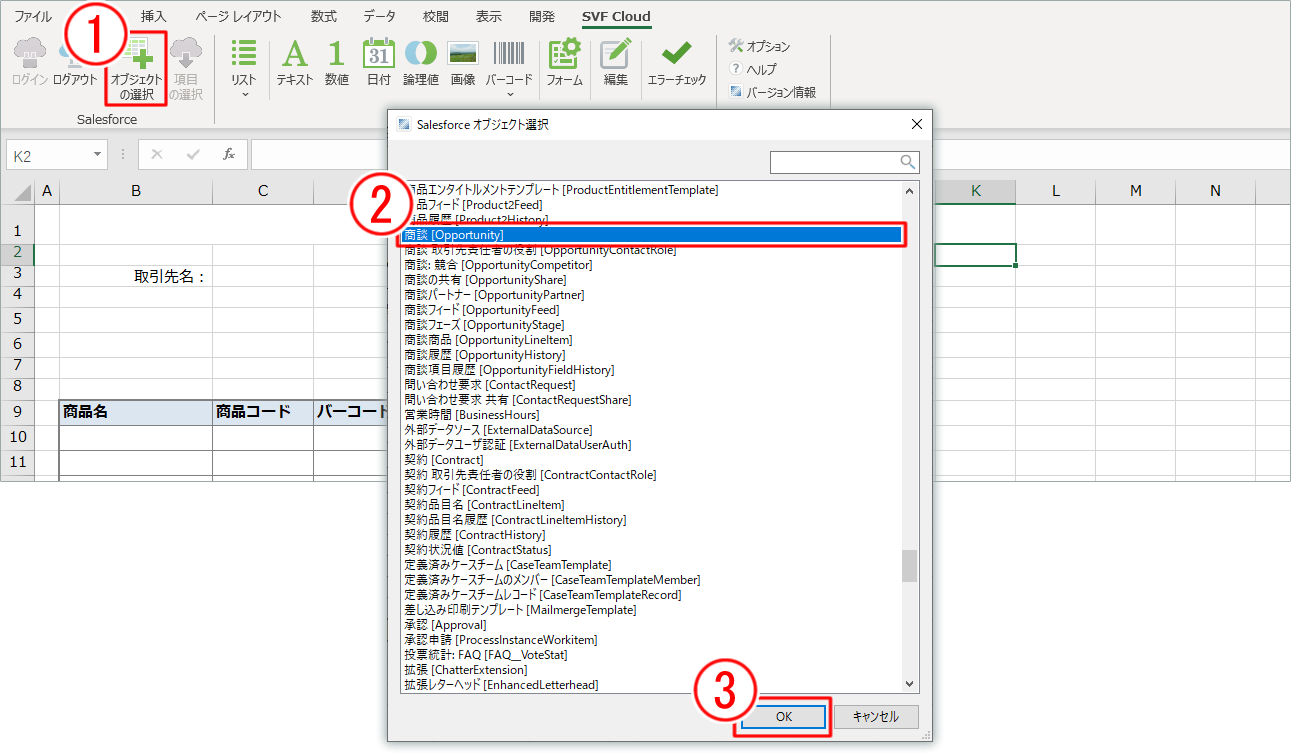Click the 取引先名： cell
This screenshot has width=1291, height=753.
click(136, 276)
